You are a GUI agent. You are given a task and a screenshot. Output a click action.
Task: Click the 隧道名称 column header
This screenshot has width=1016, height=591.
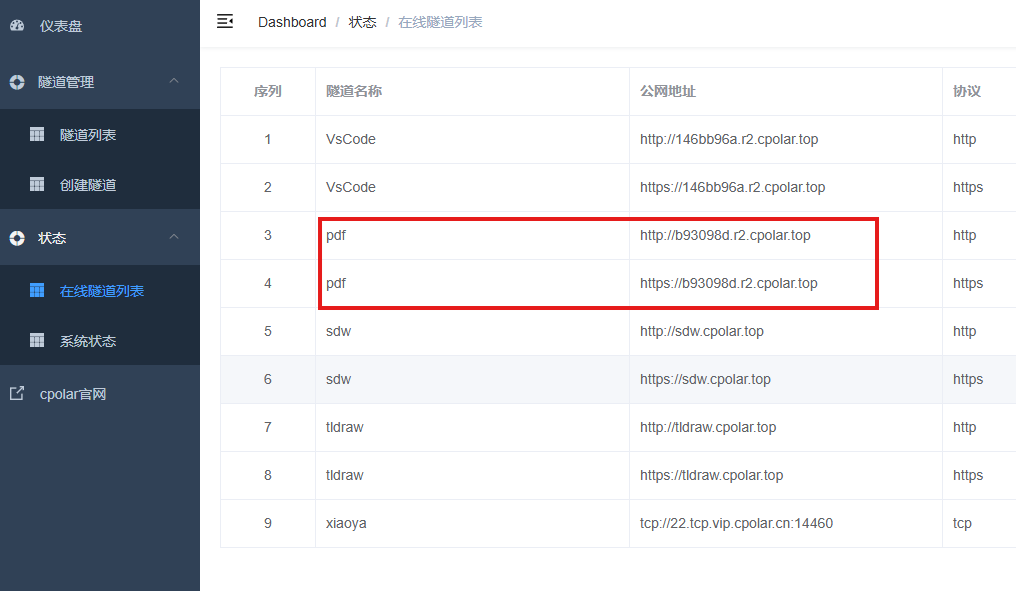354,91
